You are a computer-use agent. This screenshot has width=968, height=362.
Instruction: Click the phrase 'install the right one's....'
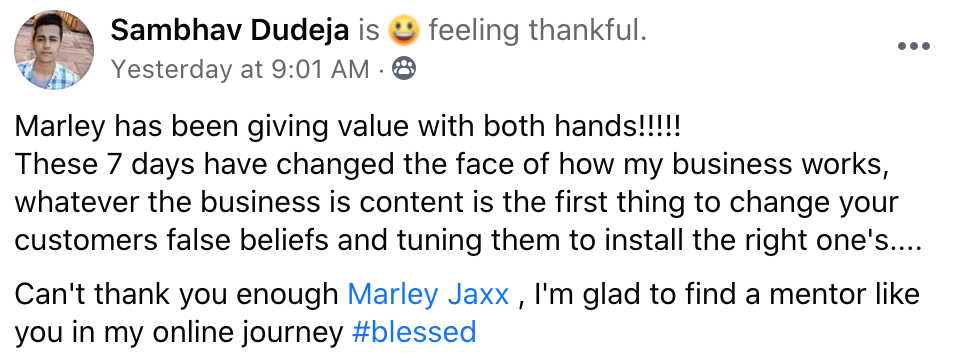click(x=763, y=241)
